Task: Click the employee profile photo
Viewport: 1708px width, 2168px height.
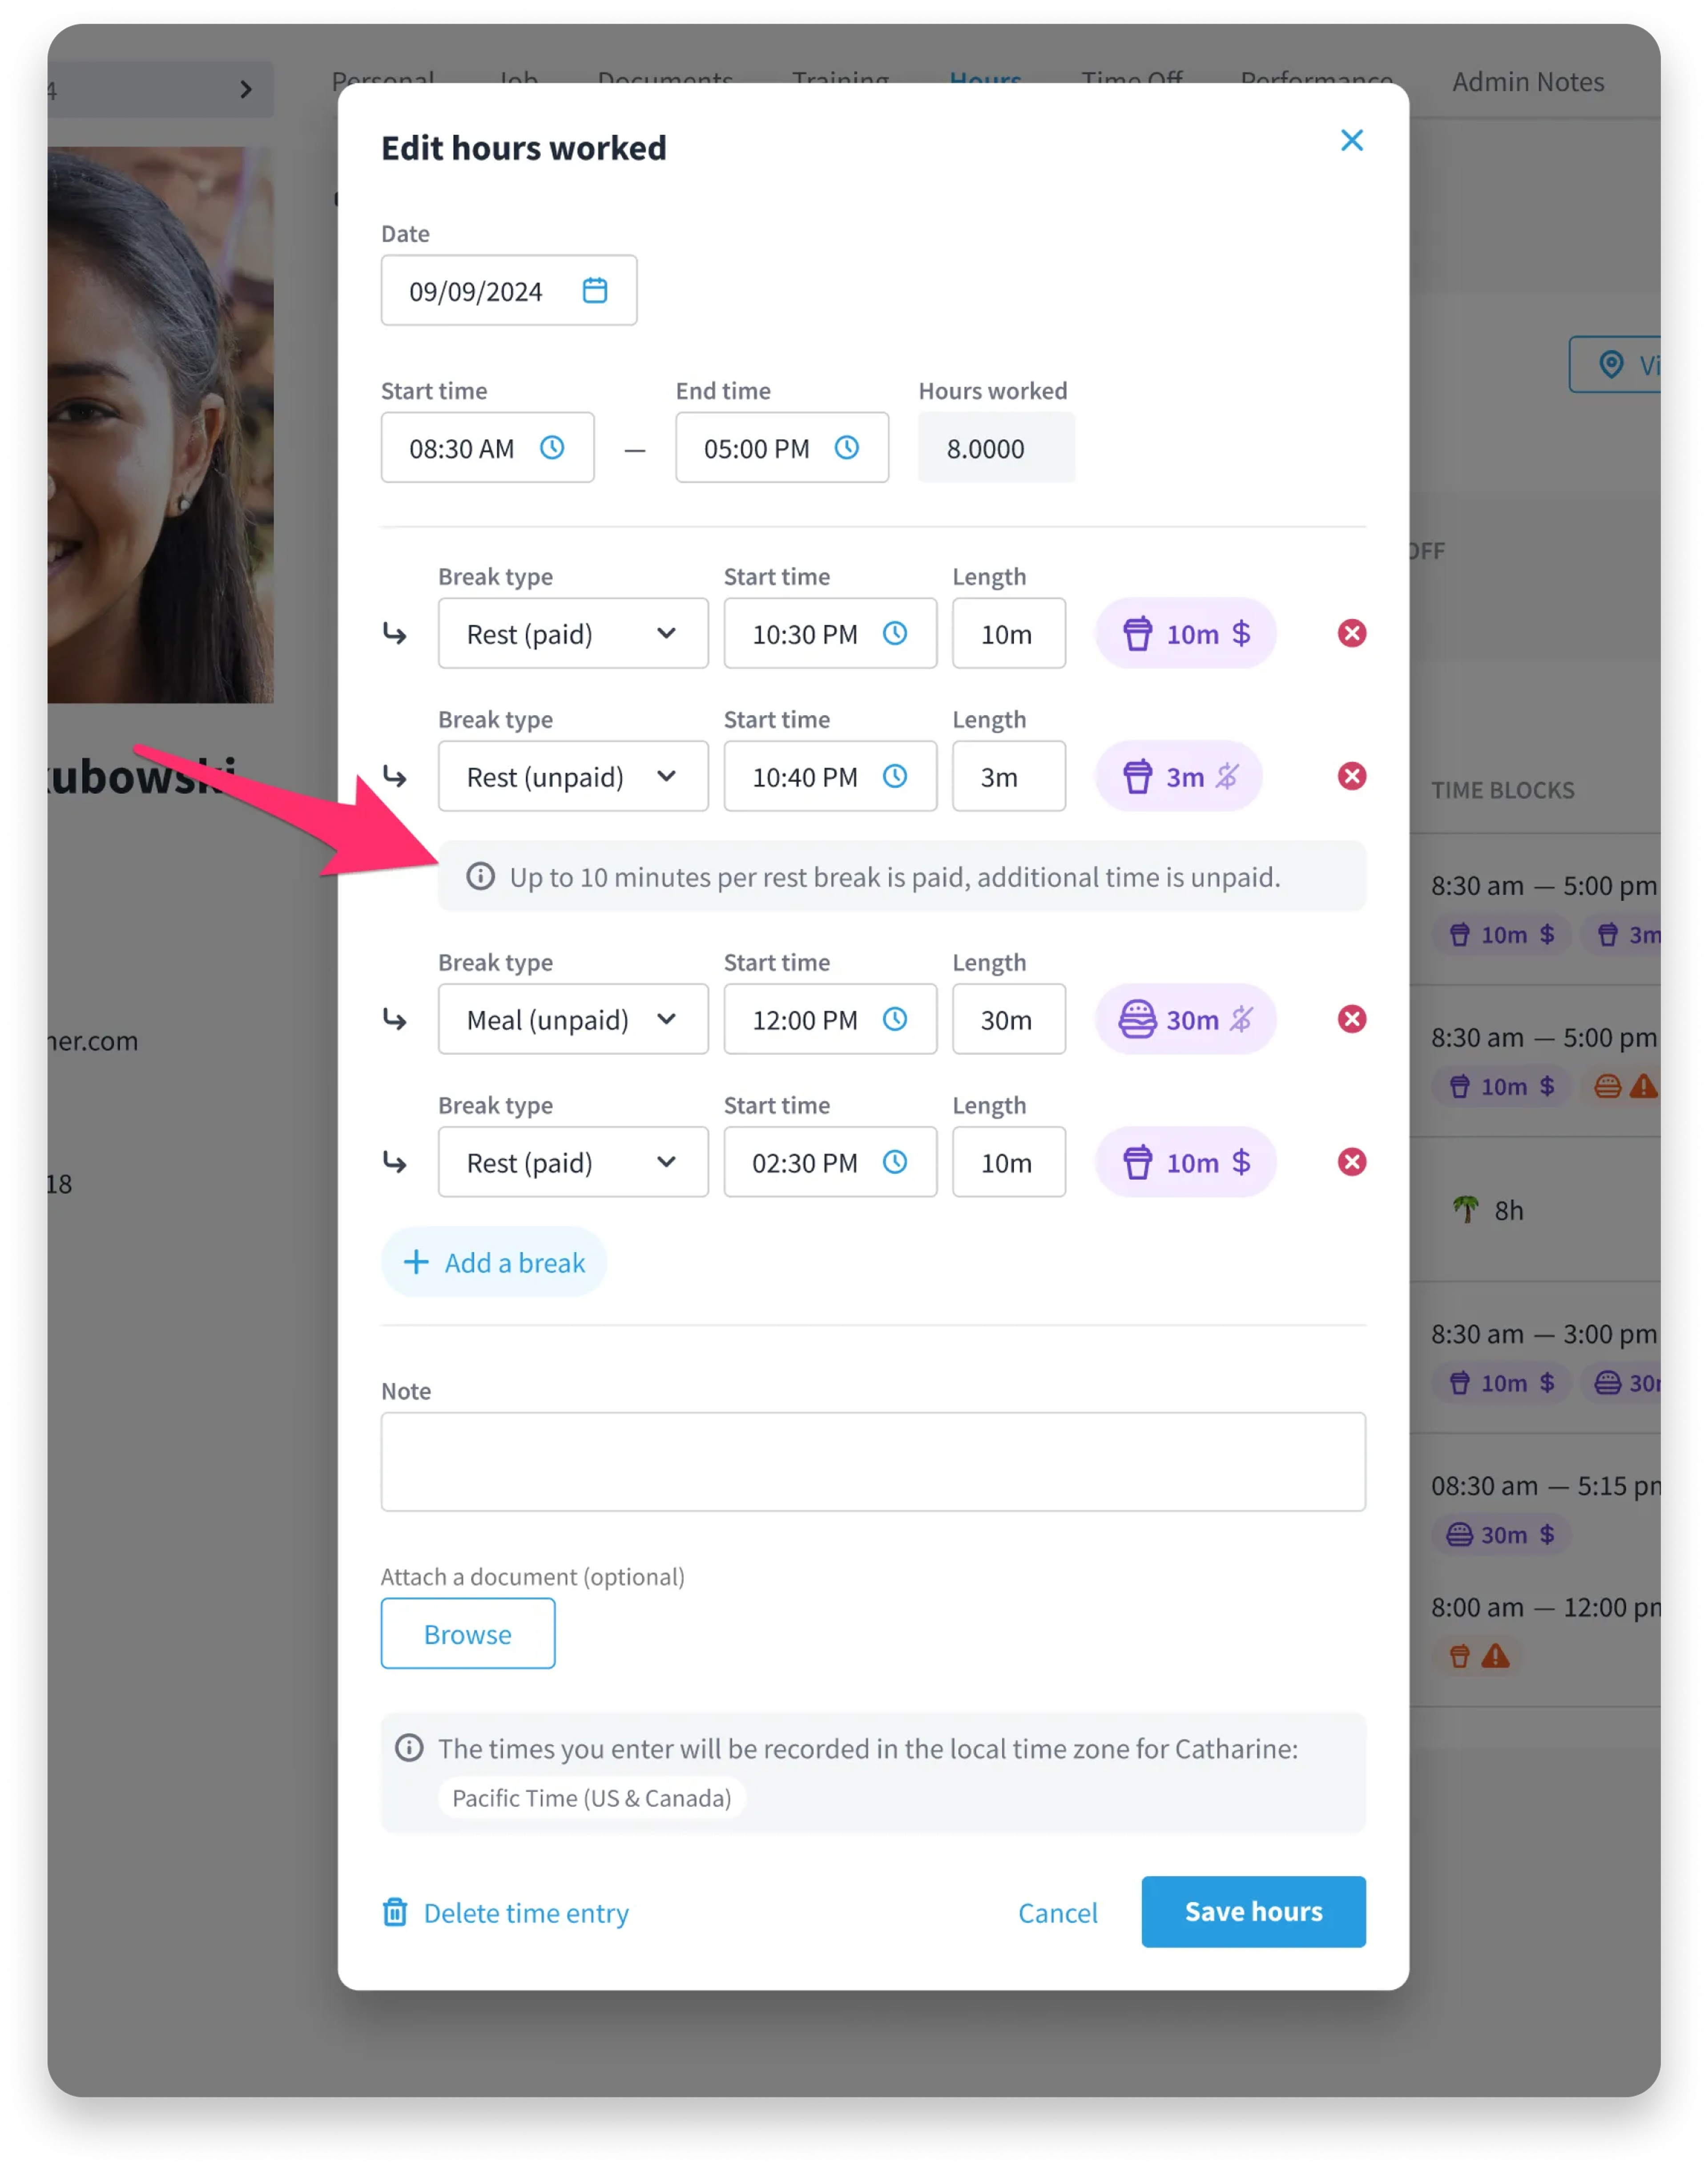Action: (x=160, y=425)
